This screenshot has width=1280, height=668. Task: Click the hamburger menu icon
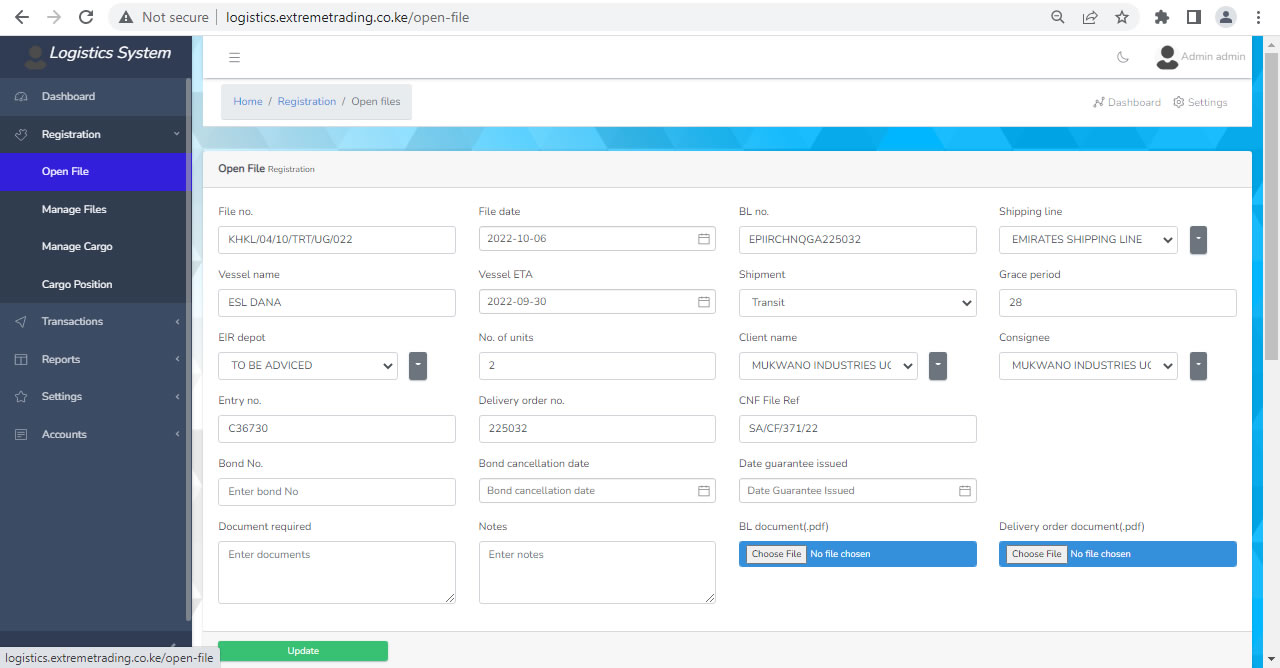[234, 57]
